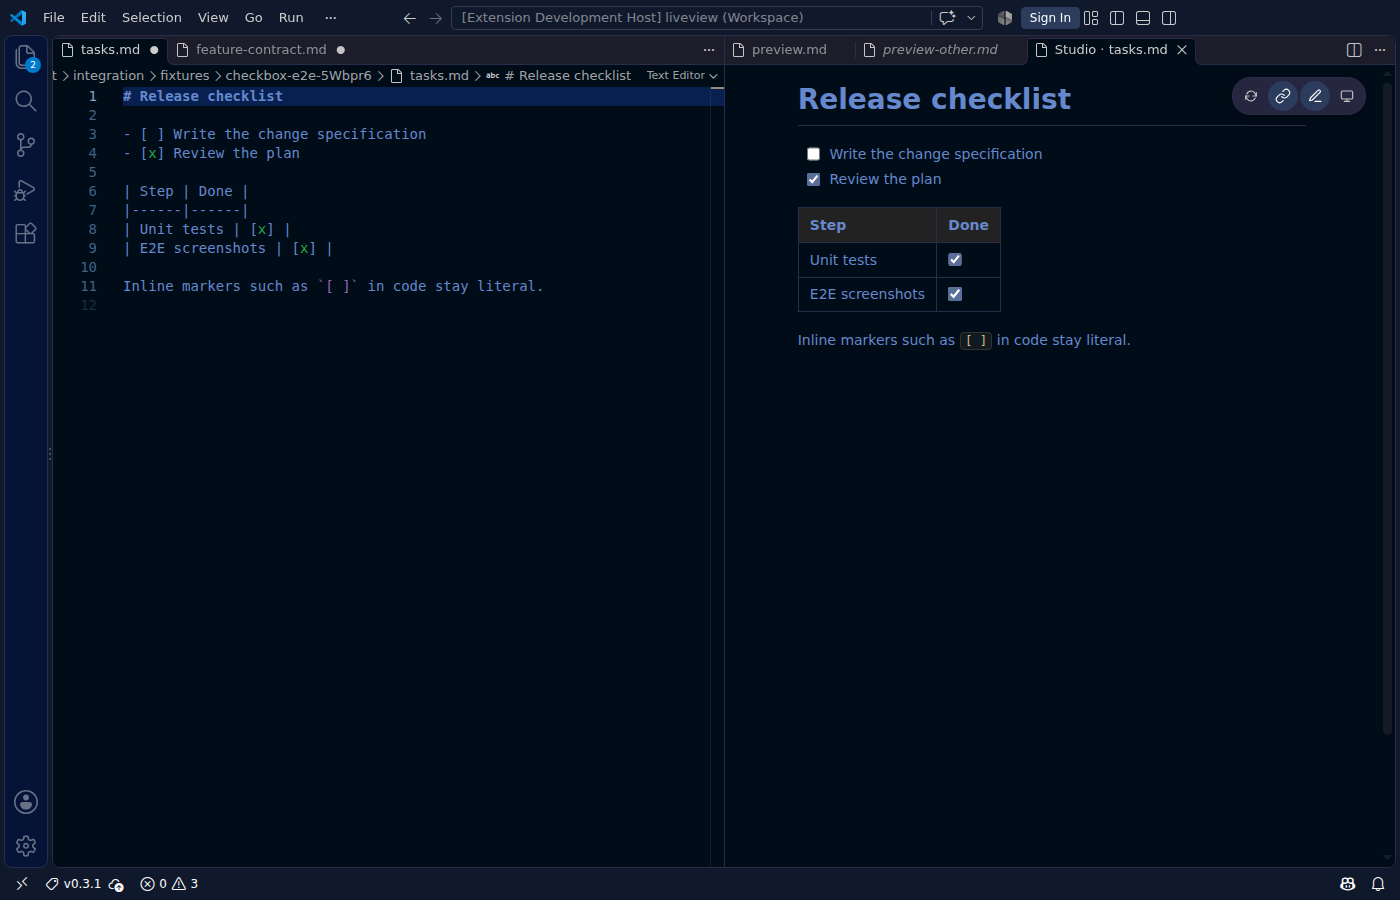Click the v0.3.1 tag in status bar
Screen dimensions: 1400x900
coord(73,884)
